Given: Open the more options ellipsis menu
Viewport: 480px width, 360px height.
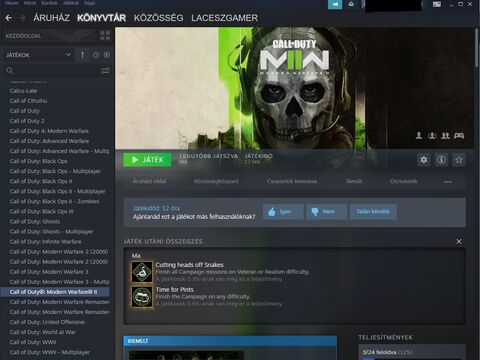Looking at the screenshot, I should 448,182.
